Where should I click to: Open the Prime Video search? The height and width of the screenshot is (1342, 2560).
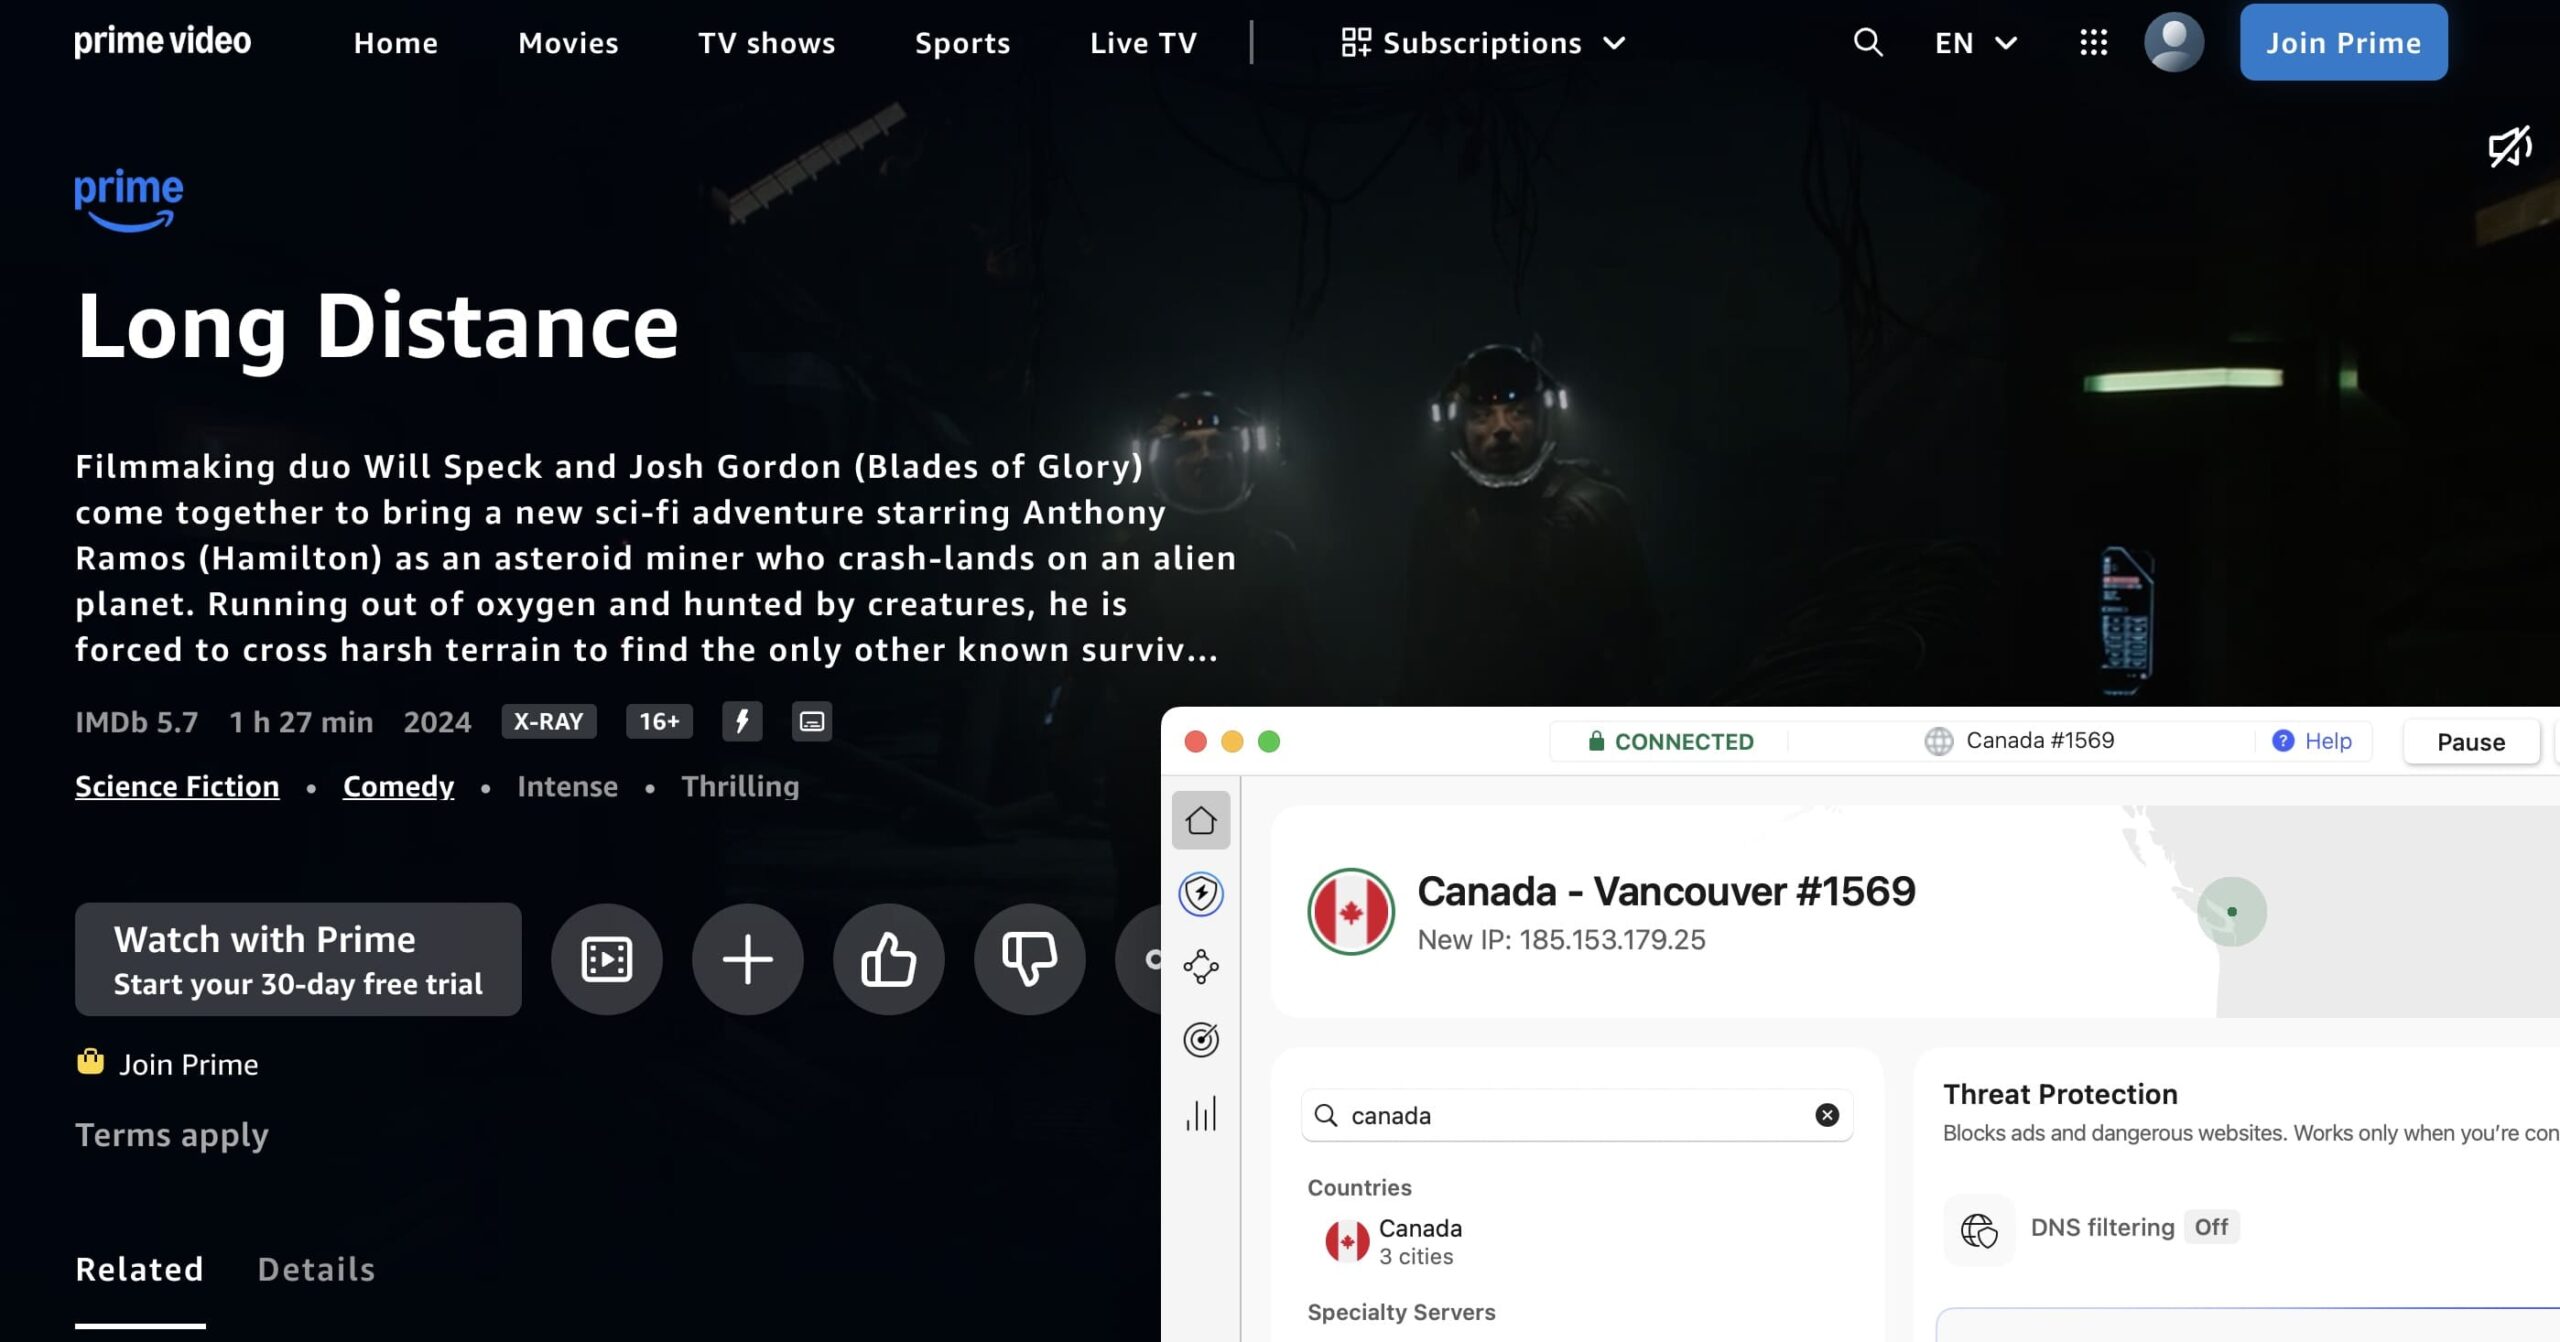coord(1866,42)
